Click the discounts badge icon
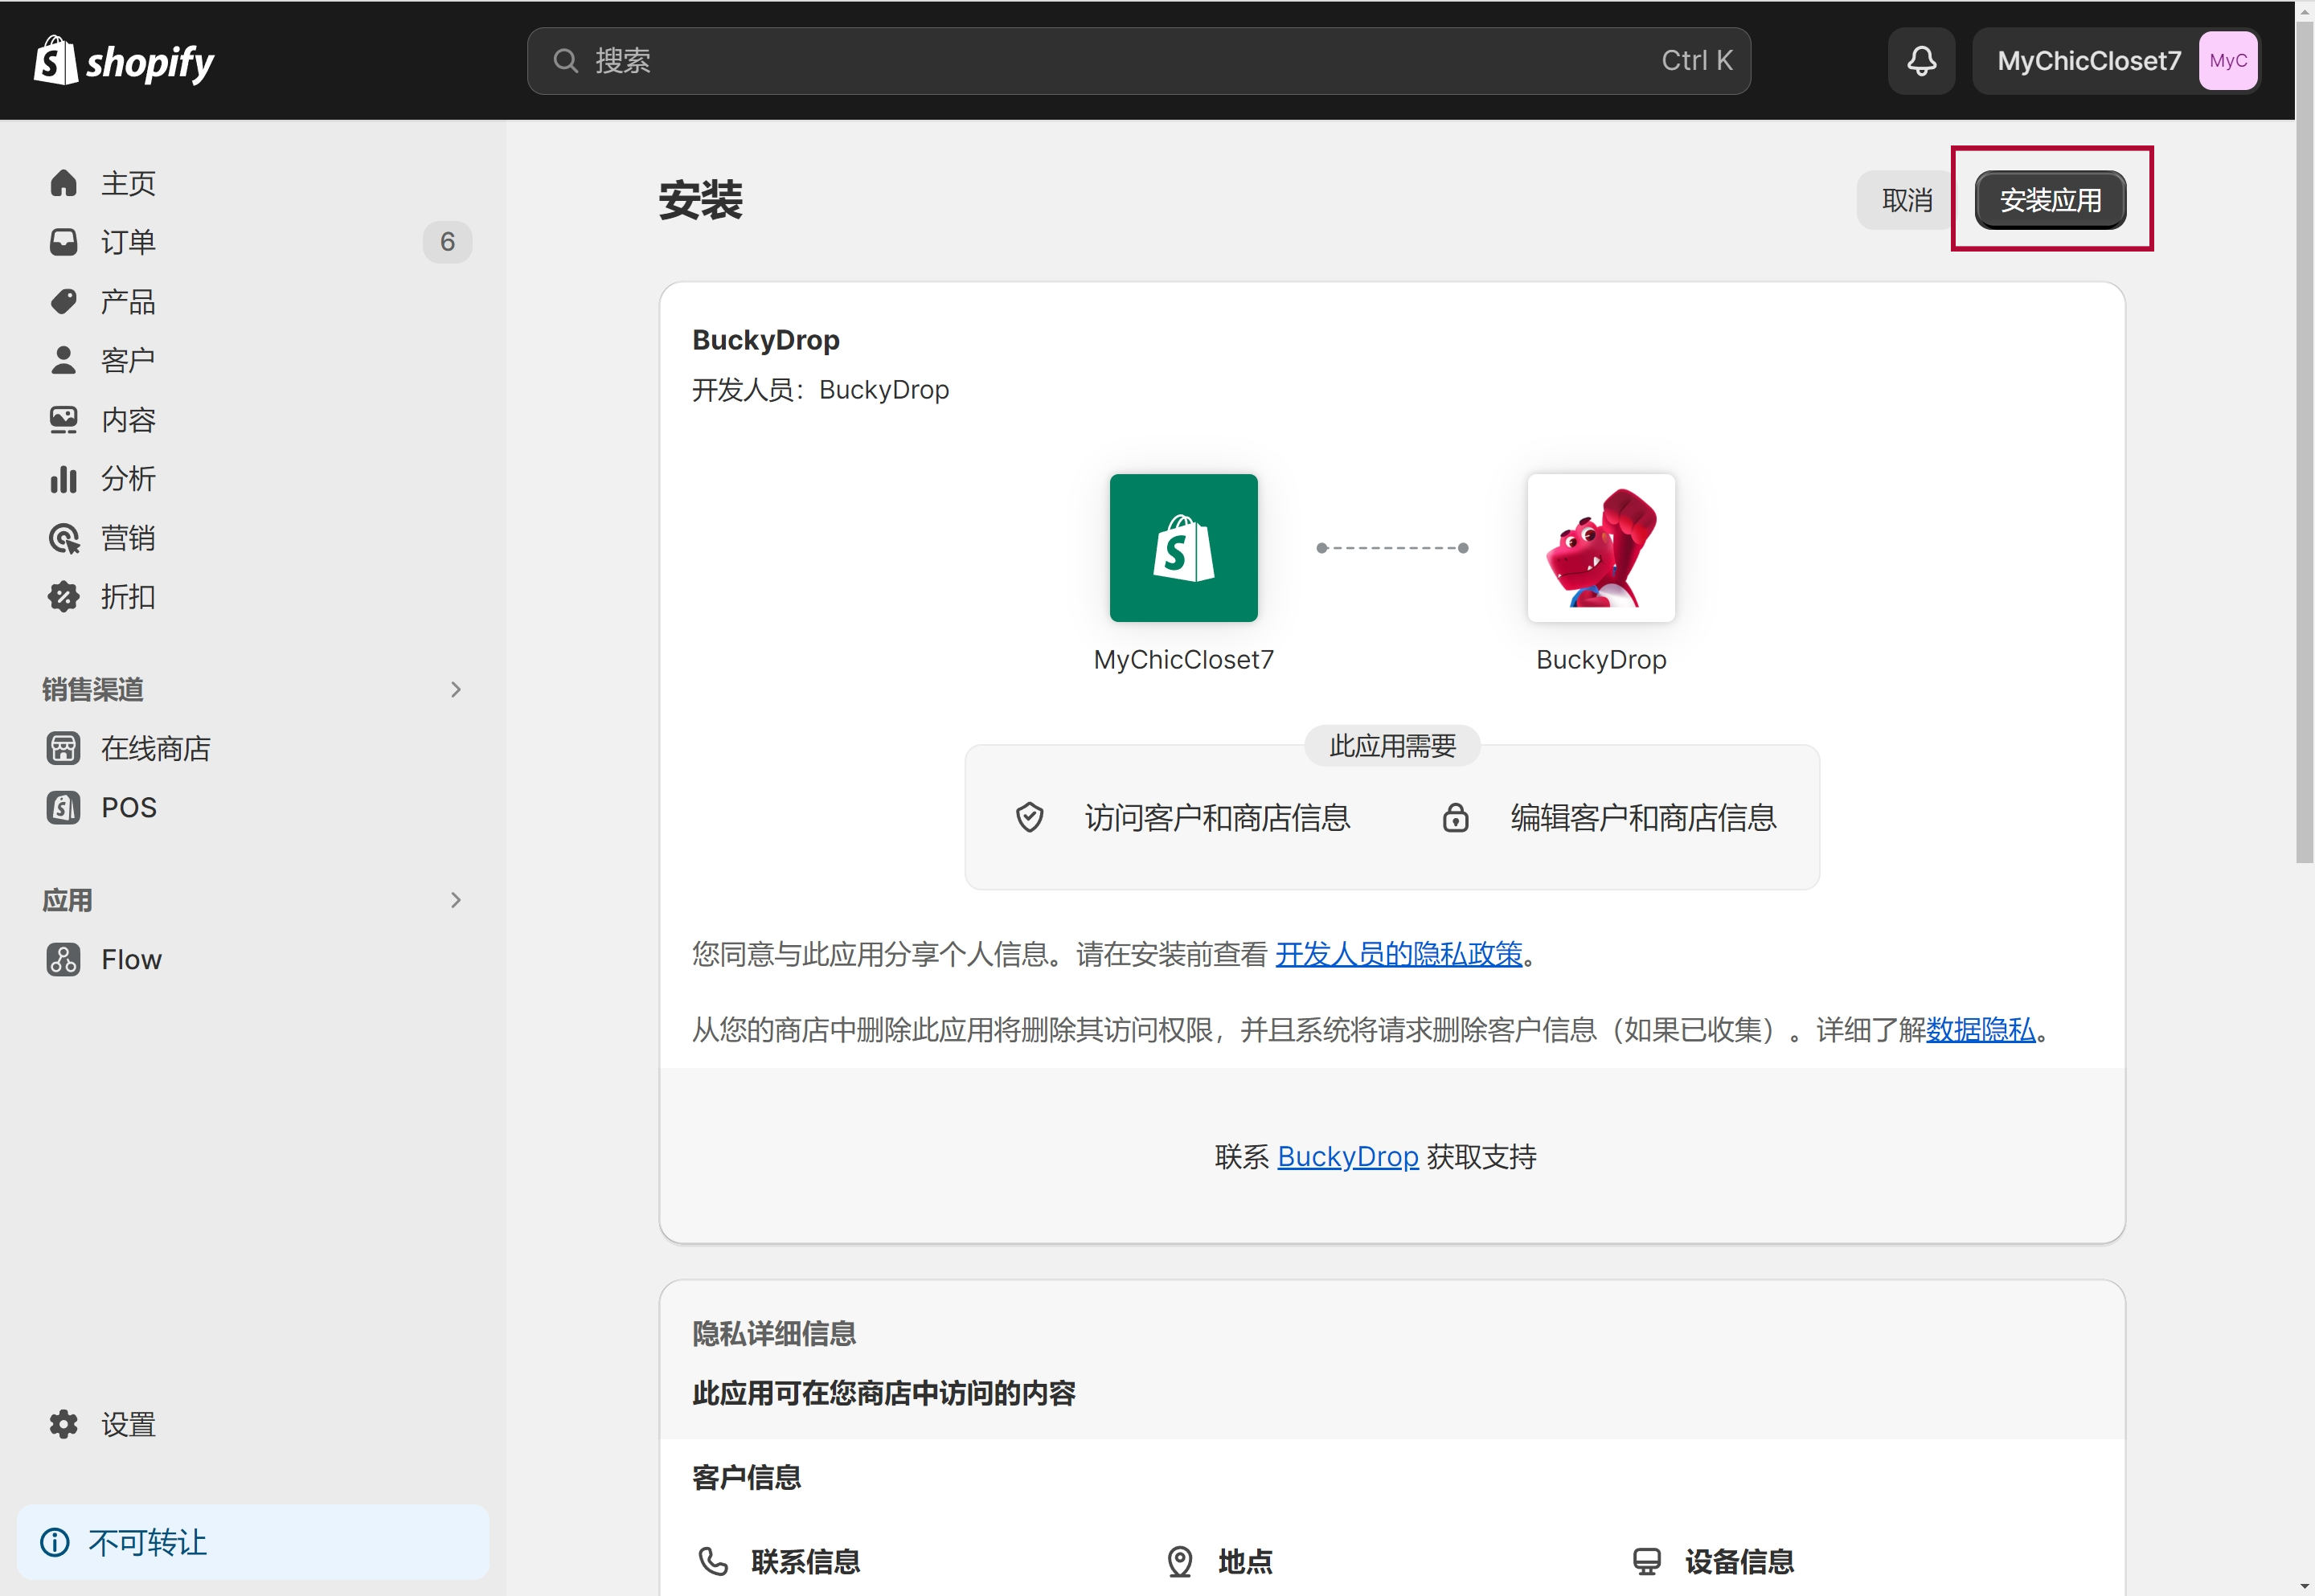Image resolution: width=2315 pixels, height=1596 pixels. point(64,597)
